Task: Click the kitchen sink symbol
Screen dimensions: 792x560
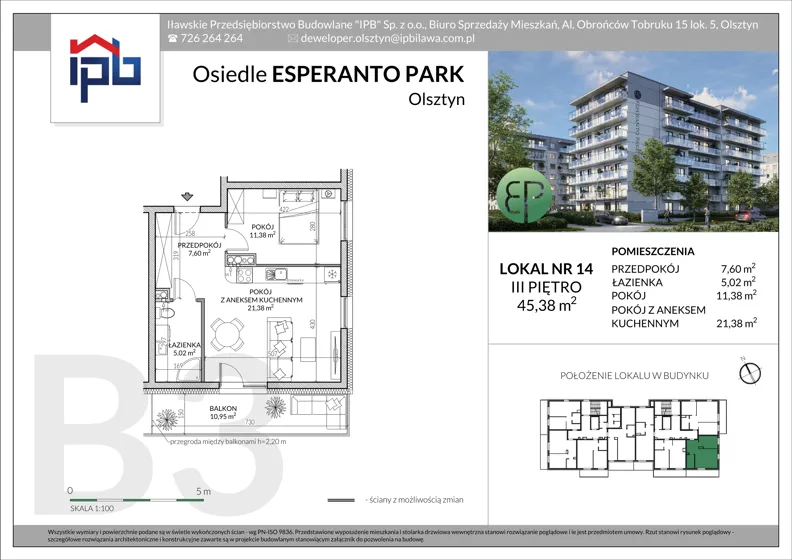Action: click(x=277, y=274)
